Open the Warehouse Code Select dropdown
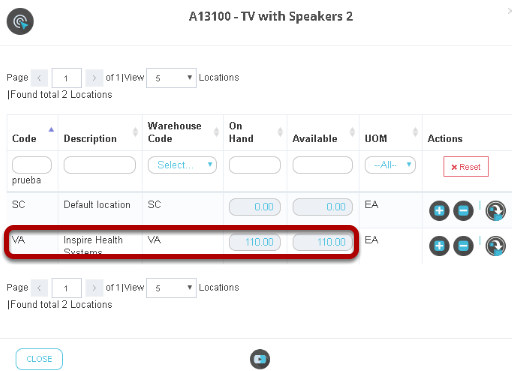The image size is (512, 371). tap(182, 165)
